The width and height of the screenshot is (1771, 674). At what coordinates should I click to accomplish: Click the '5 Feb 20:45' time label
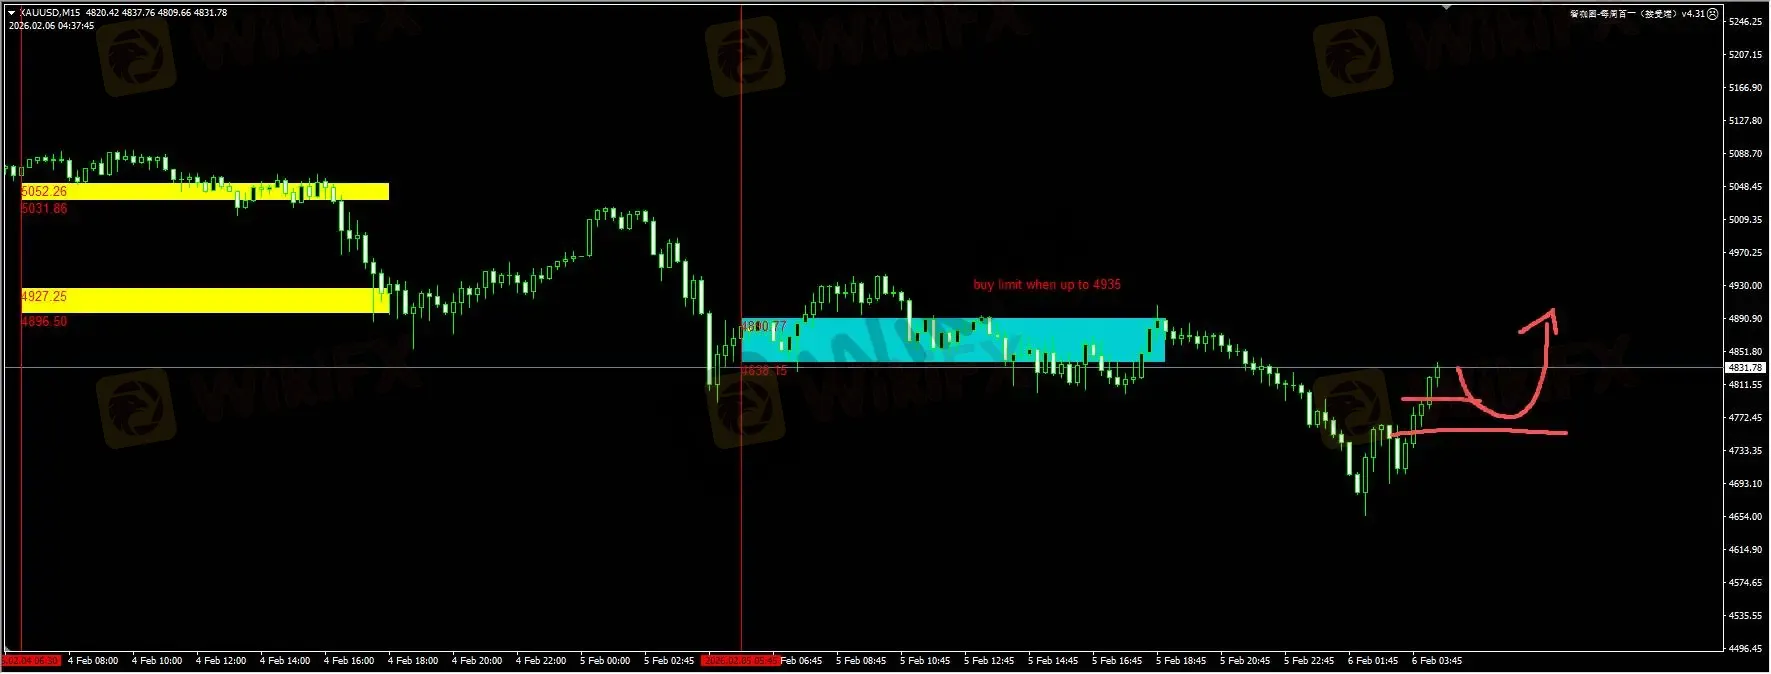click(x=1245, y=661)
